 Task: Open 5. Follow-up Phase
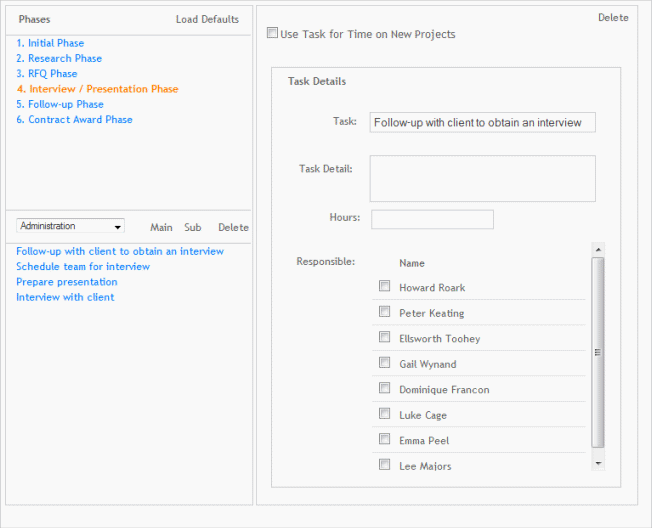point(60,104)
